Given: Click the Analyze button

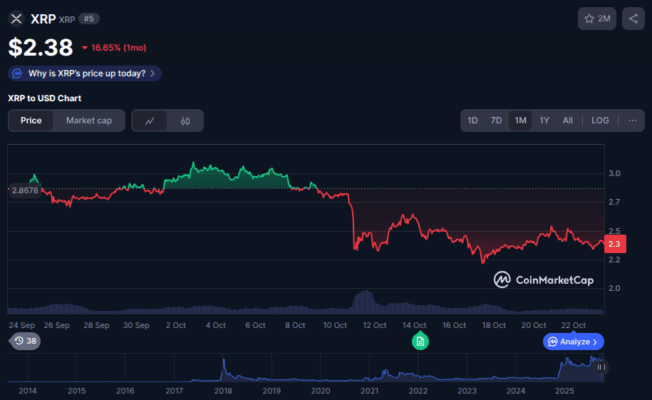Looking at the screenshot, I should 573,342.
